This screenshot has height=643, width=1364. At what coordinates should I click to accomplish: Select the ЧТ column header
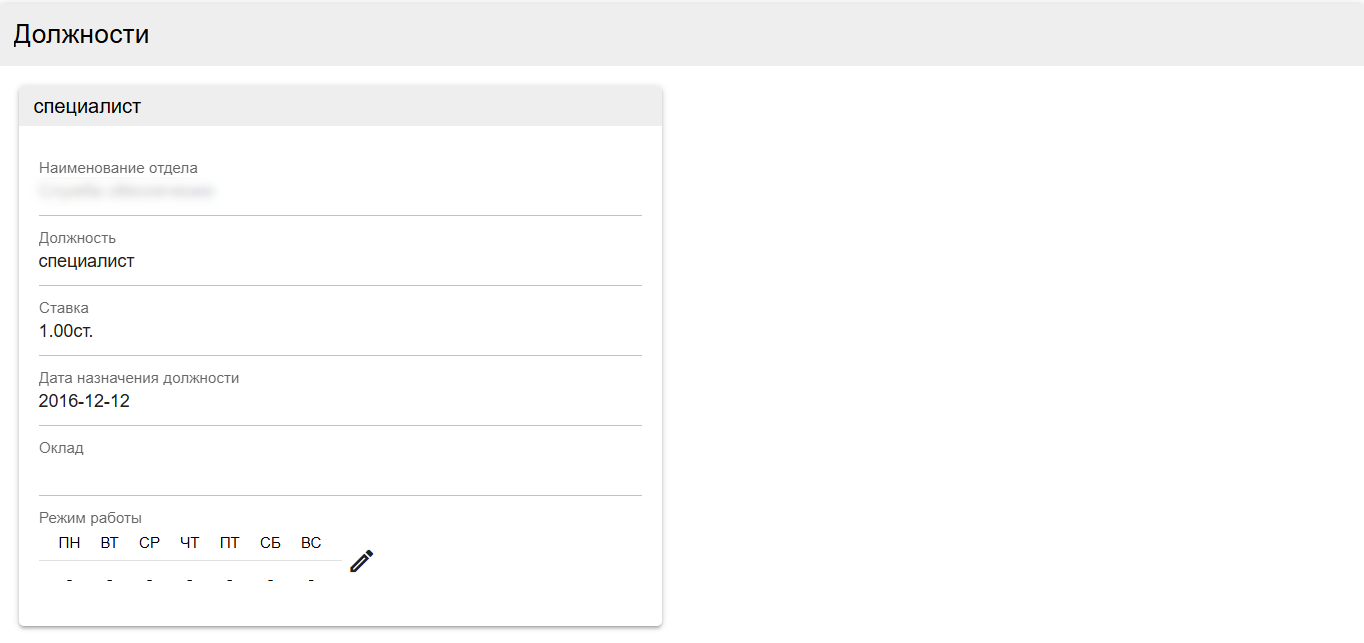[189, 543]
